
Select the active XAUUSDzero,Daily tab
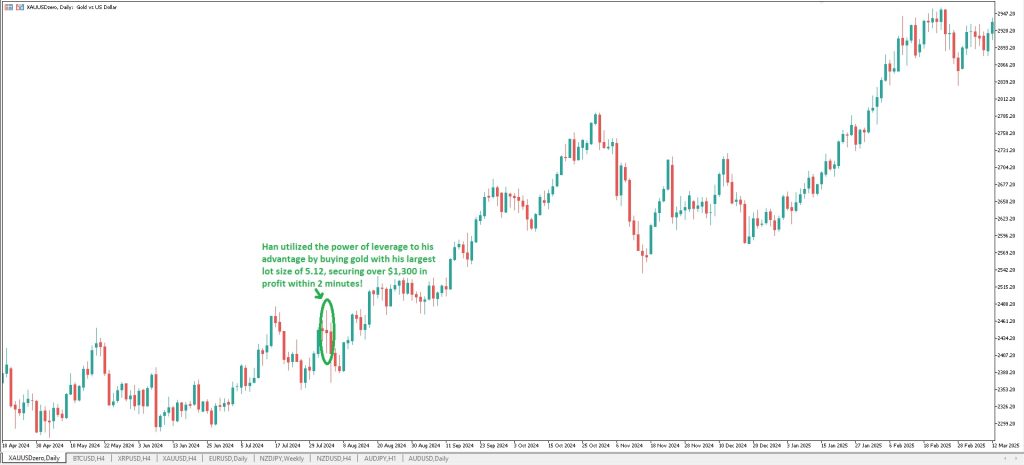click(34, 458)
